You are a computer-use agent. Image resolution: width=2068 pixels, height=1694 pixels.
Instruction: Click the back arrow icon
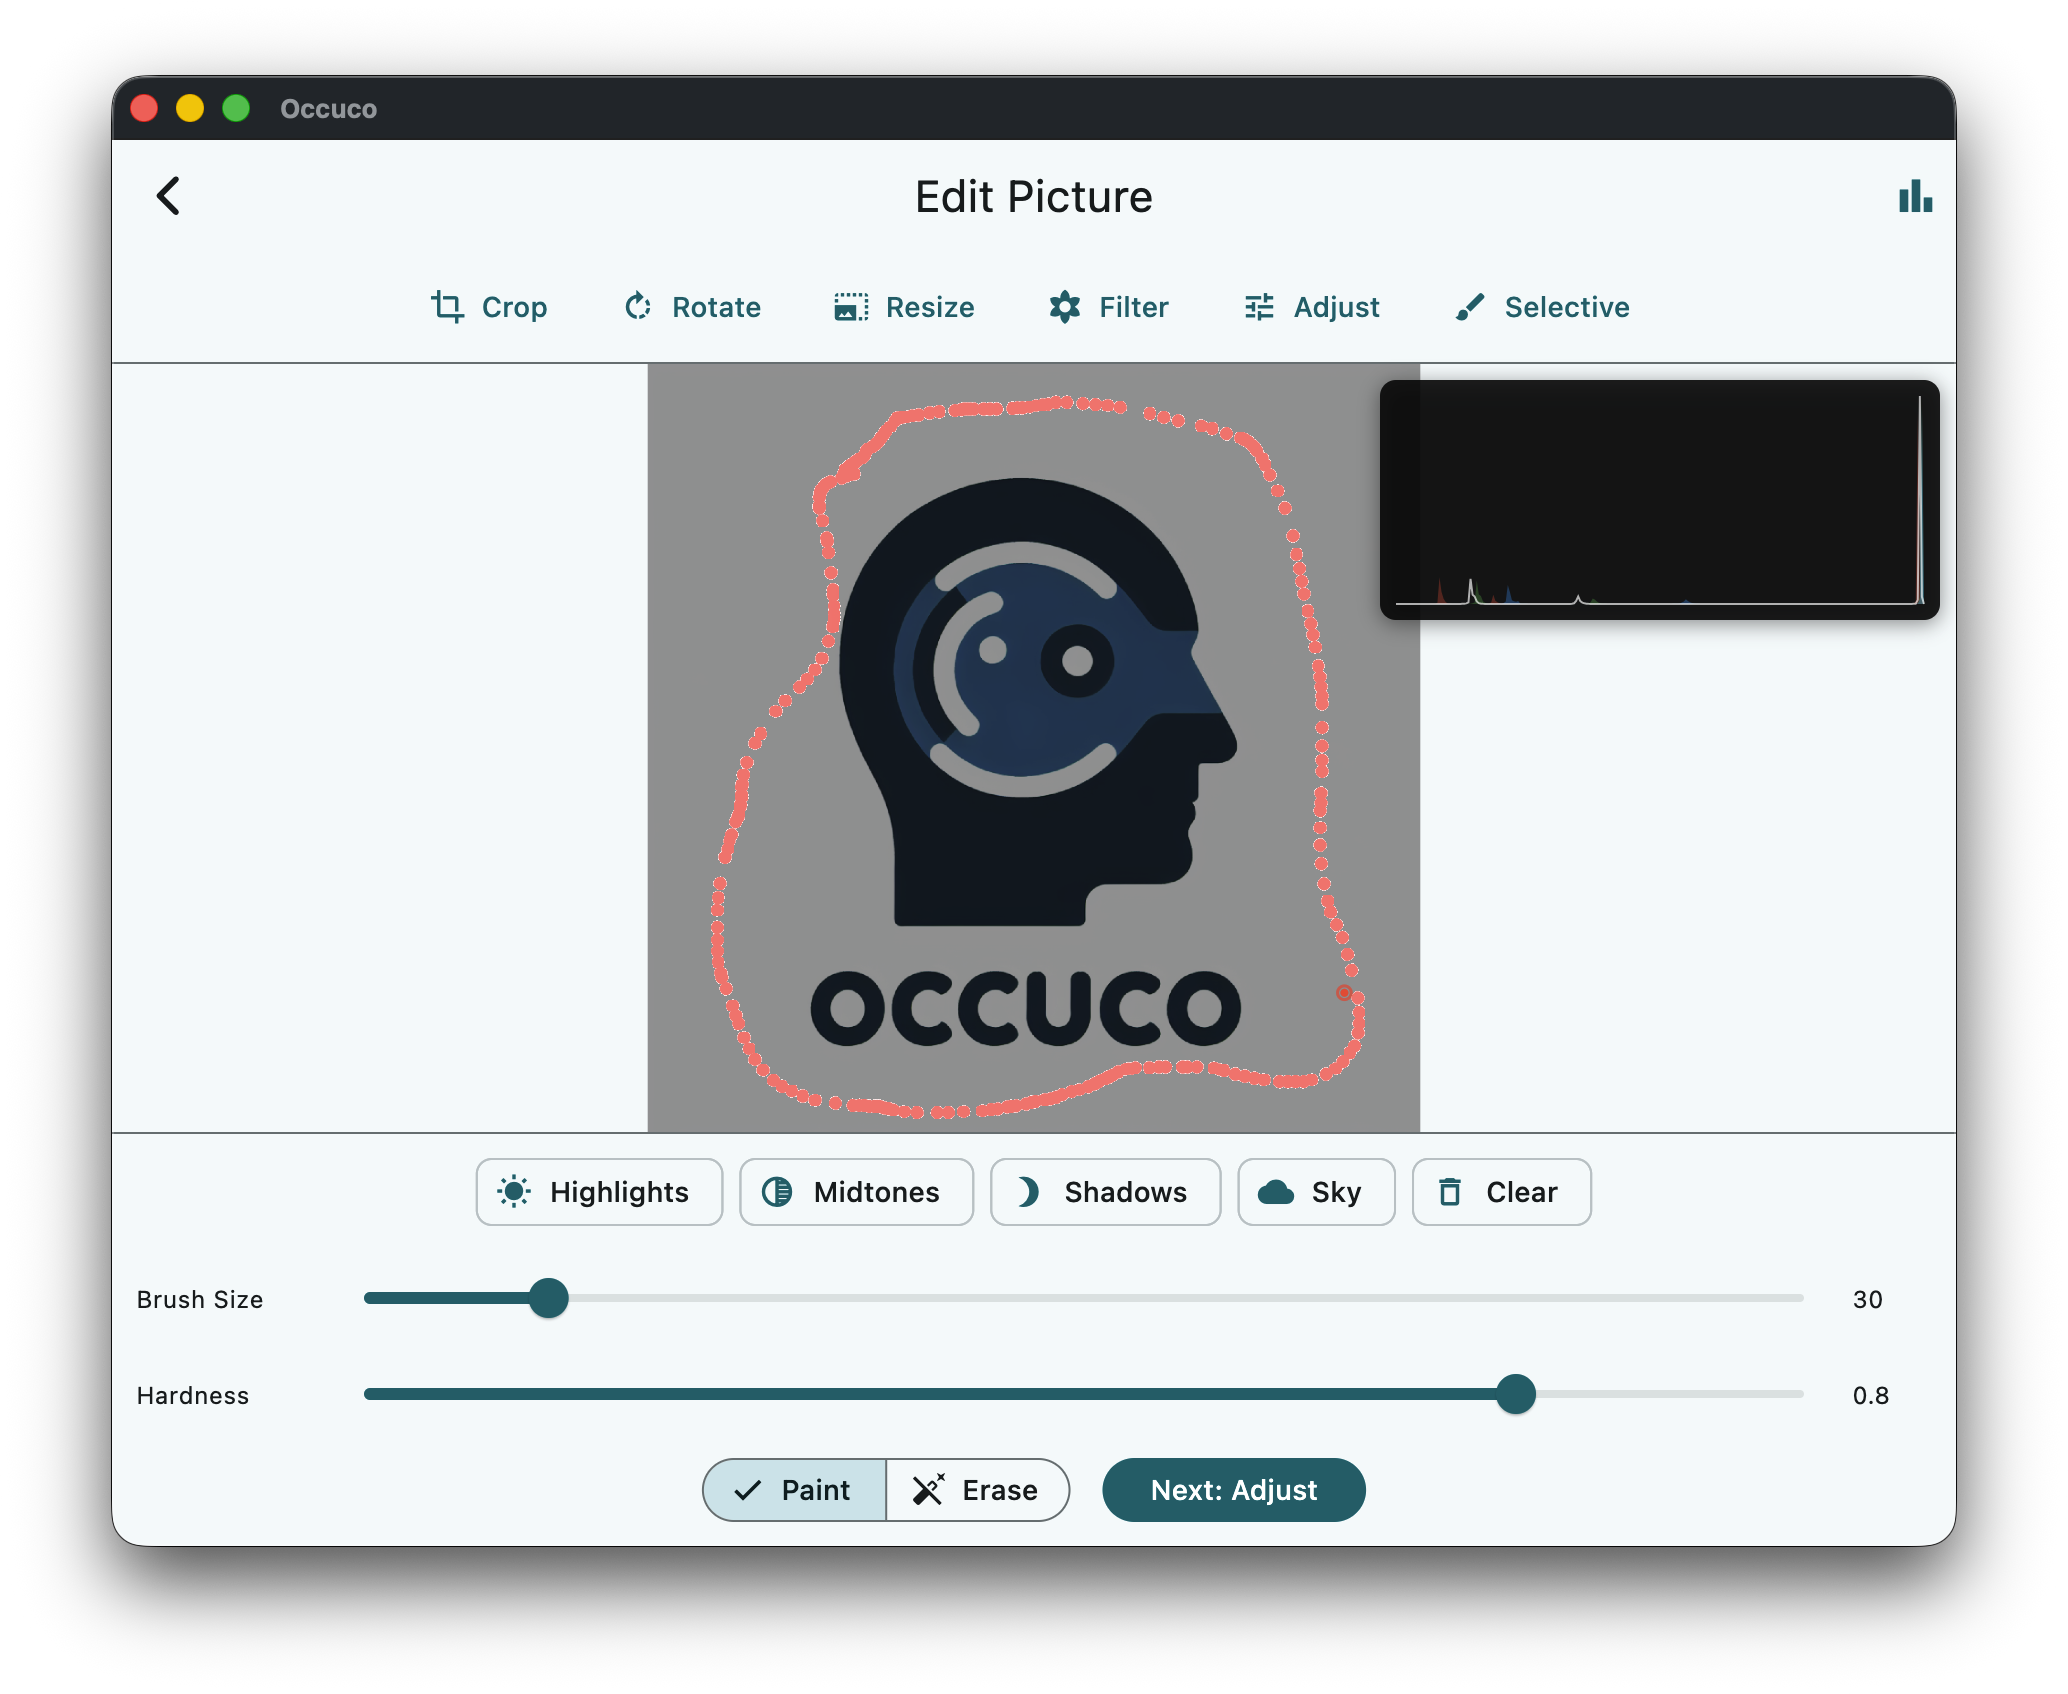168,196
